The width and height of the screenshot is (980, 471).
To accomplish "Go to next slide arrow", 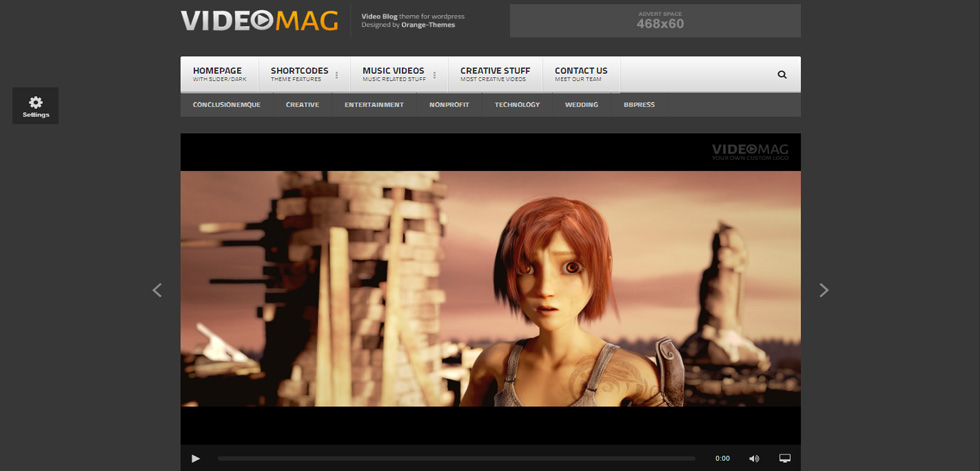I will coord(824,290).
